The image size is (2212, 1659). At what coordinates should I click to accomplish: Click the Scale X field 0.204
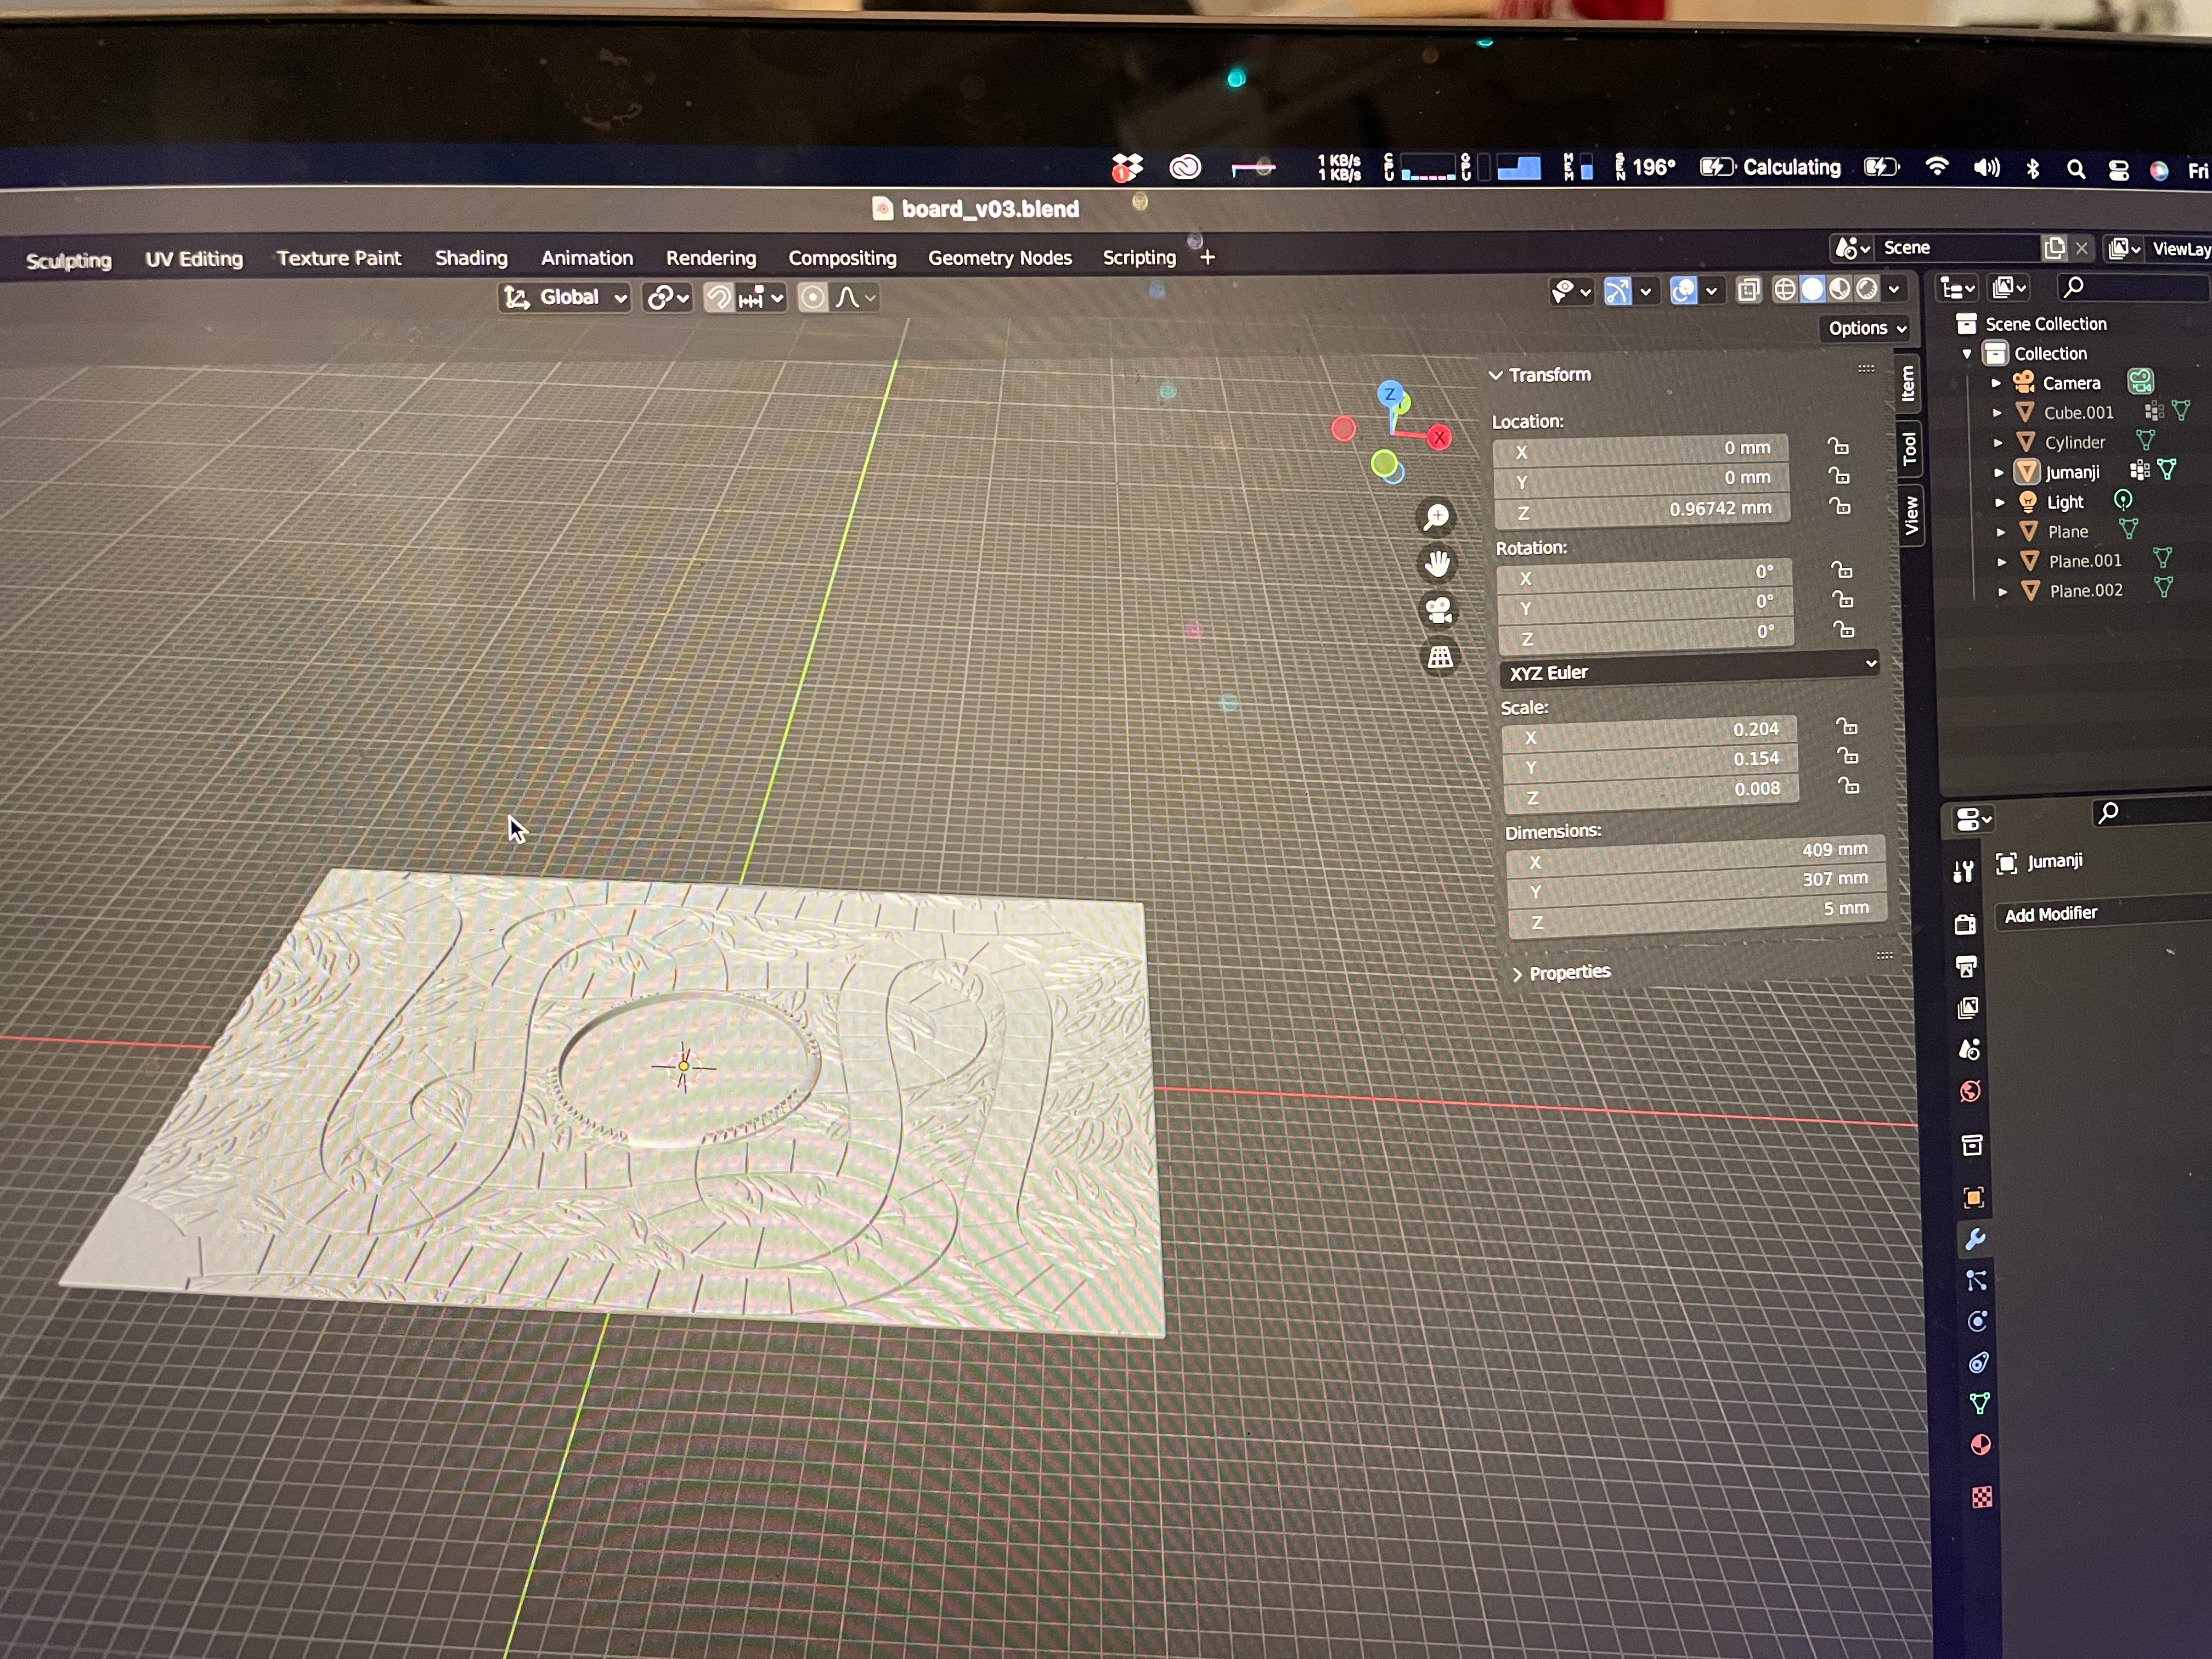pos(1649,733)
